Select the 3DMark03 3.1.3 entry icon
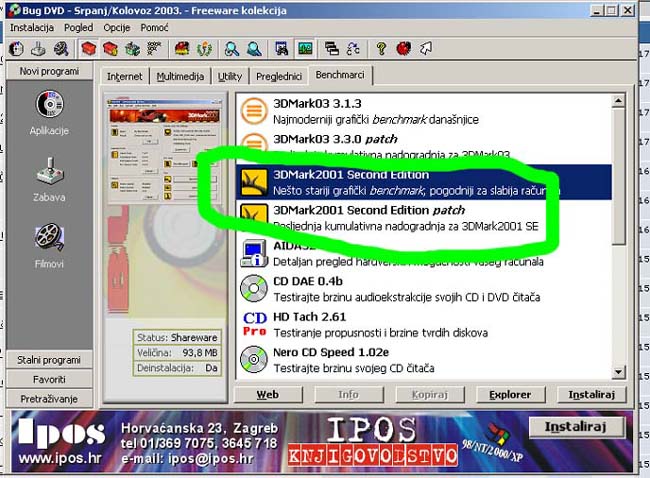Image resolution: width=650 pixels, height=478 pixels. 254,111
